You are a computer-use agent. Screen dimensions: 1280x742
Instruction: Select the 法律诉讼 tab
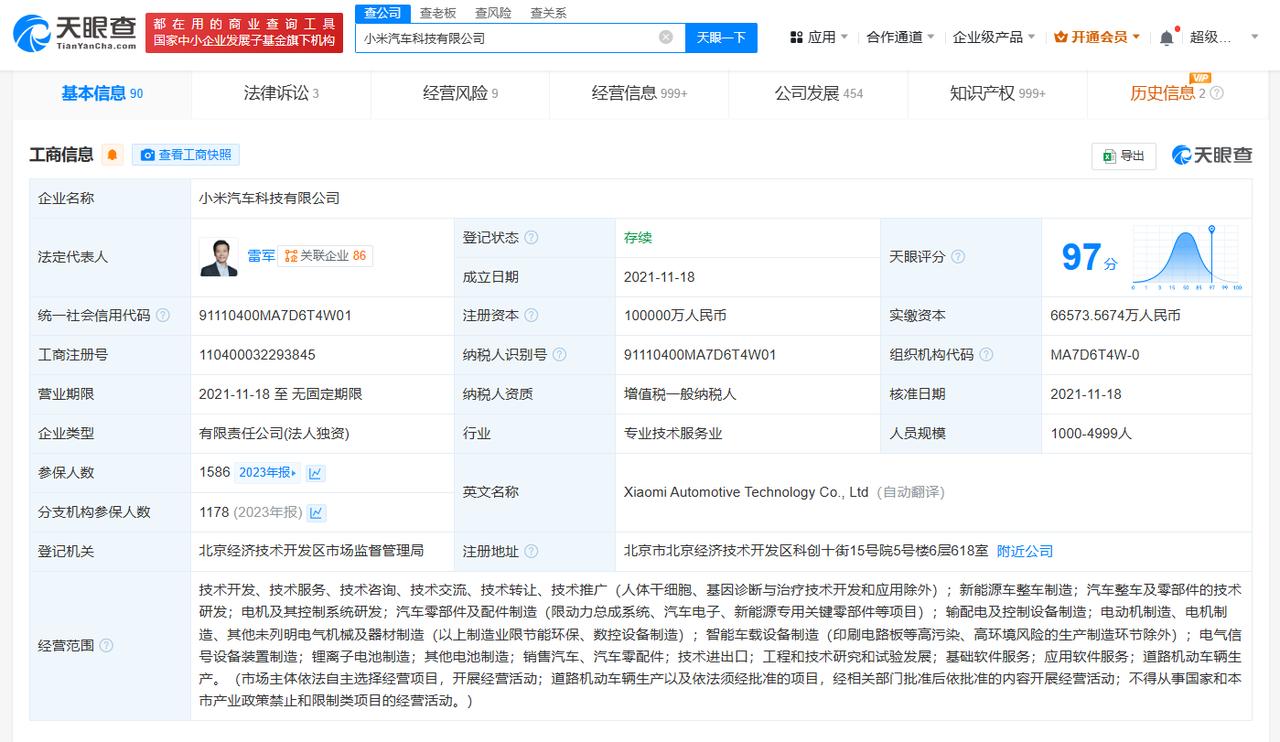click(x=281, y=93)
